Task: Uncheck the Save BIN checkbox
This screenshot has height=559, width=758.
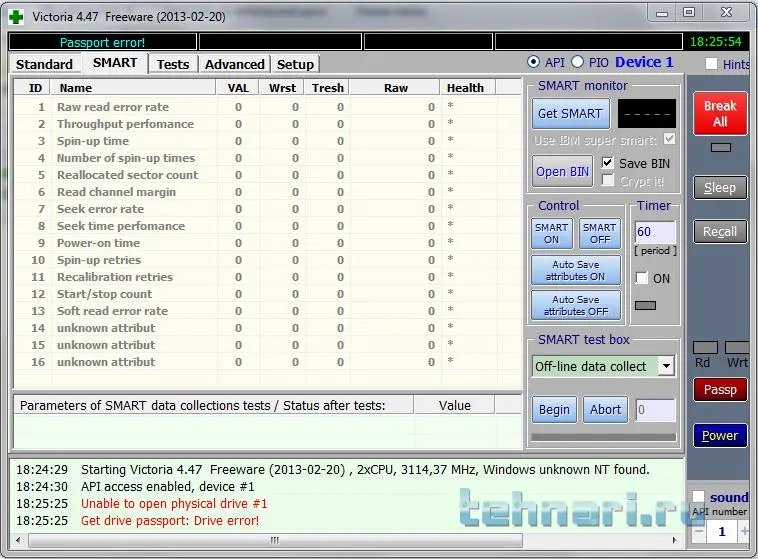Action: click(x=607, y=163)
